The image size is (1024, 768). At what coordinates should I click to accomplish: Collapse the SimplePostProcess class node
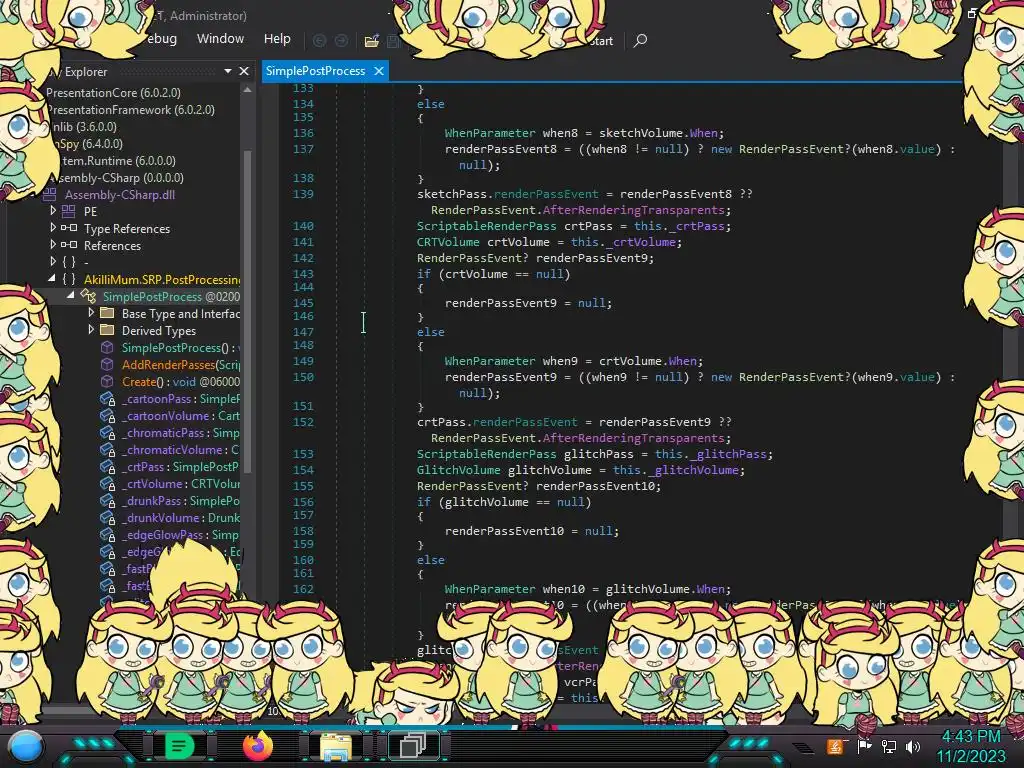71,296
